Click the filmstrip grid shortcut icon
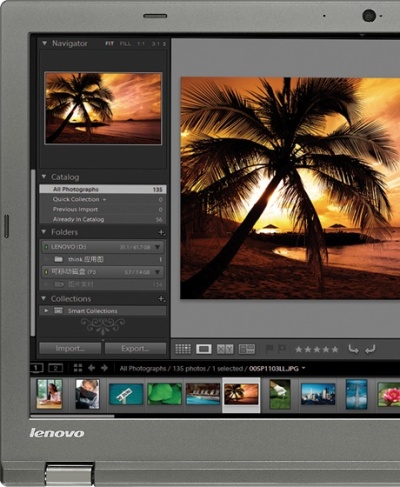400x487 pixels. (x=78, y=368)
